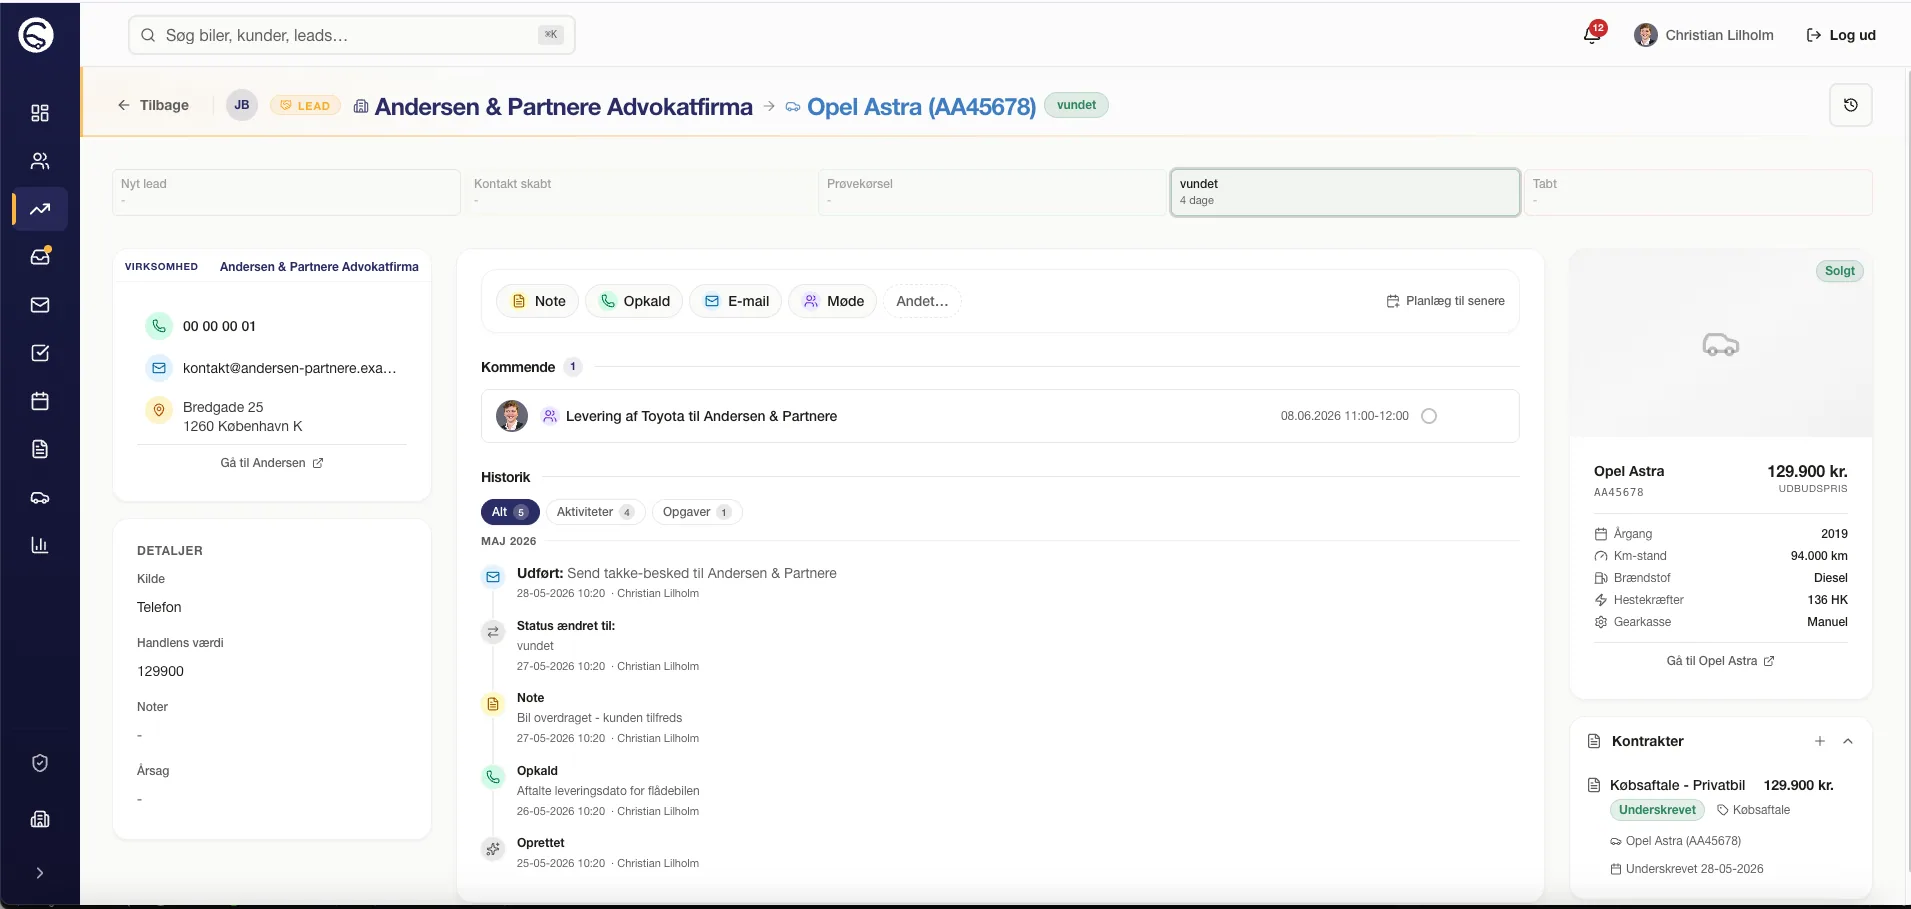Open the statistics bar chart sidebar icon

tap(40, 545)
